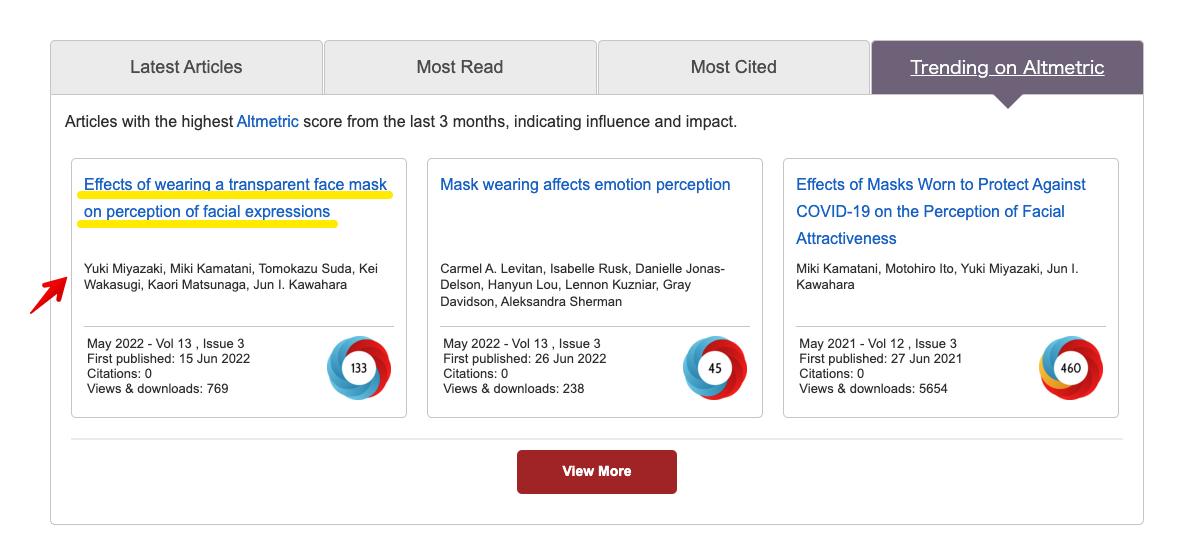Open 'Mask wearing affects emotion perception' article
Screen dimensions: 1195x555
(x=585, y=185)
